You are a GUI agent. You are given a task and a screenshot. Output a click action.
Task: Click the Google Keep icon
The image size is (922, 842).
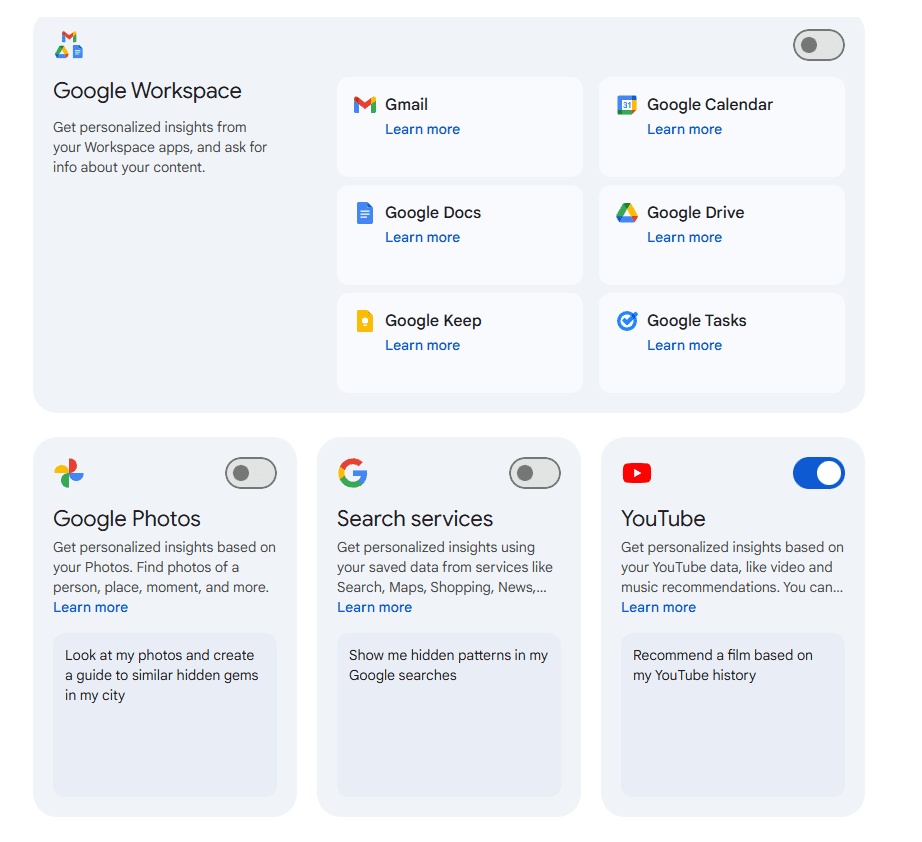[365, 321]
